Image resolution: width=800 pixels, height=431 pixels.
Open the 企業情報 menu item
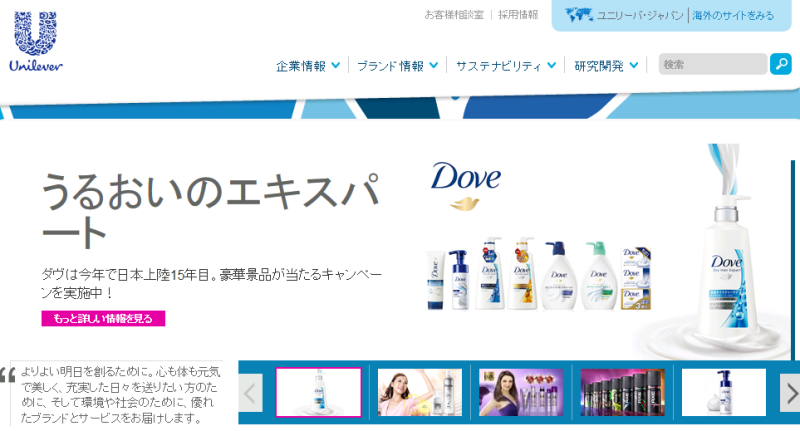pyautogui.click(x=301, y=66)
